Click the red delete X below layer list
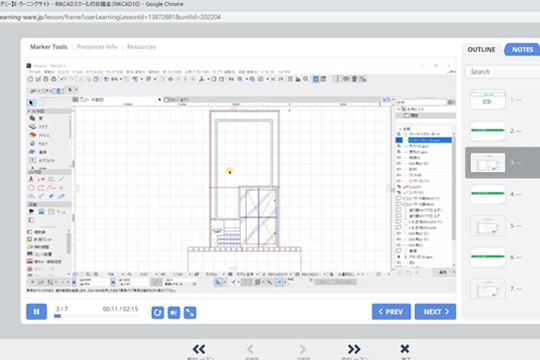 (x=417, y=272)
